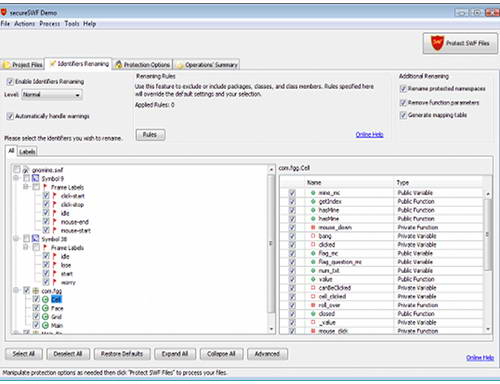Open the Actions menu
Image resolution: width=500 pixels, height=384 pixels.
(x=24, y=24)
